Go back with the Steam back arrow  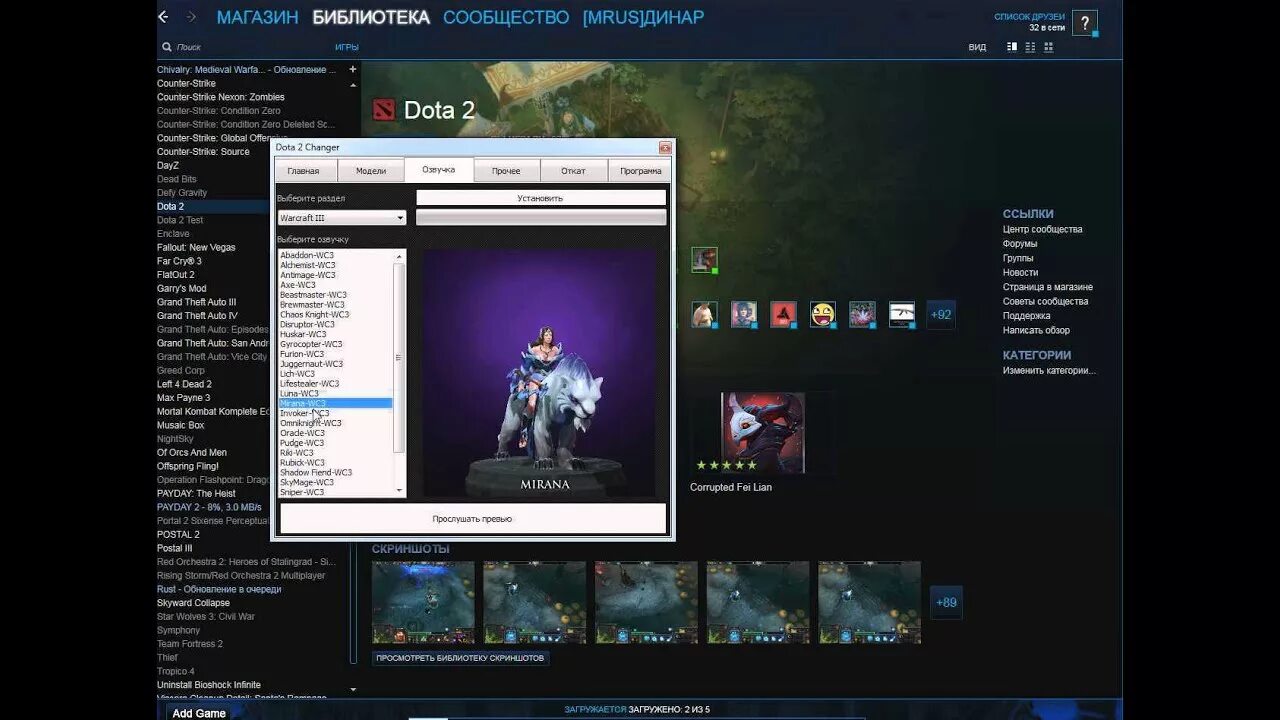pyautogui.click(x=163, y=17)
